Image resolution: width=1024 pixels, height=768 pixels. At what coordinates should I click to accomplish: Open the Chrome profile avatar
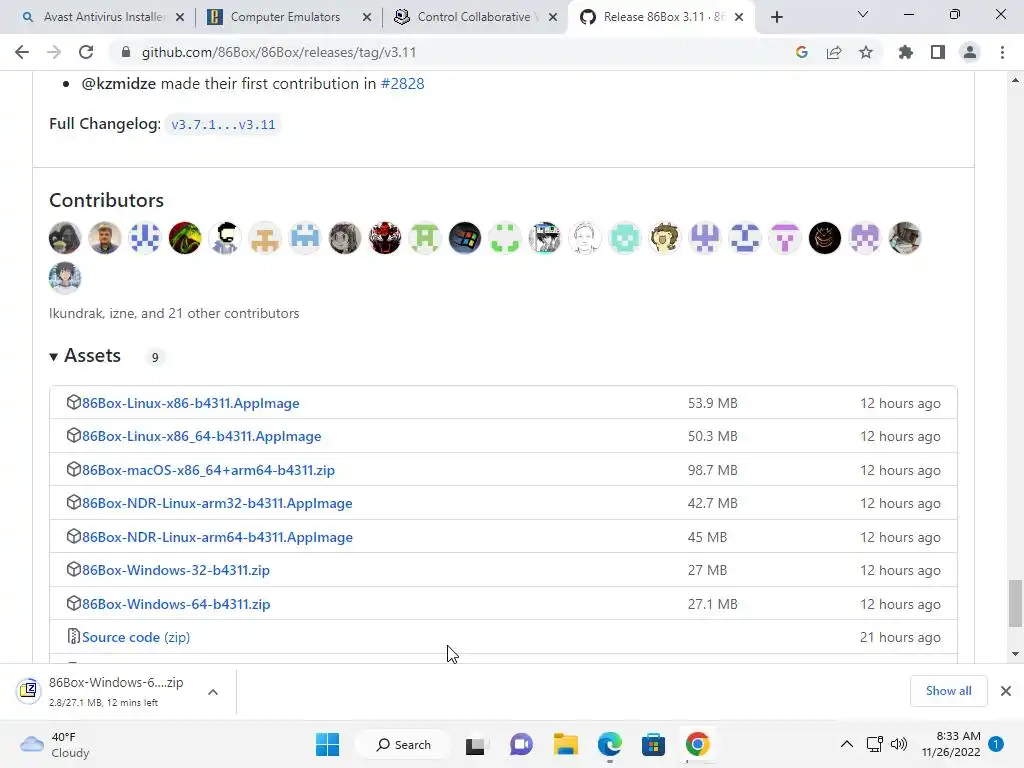coord(970,52)
